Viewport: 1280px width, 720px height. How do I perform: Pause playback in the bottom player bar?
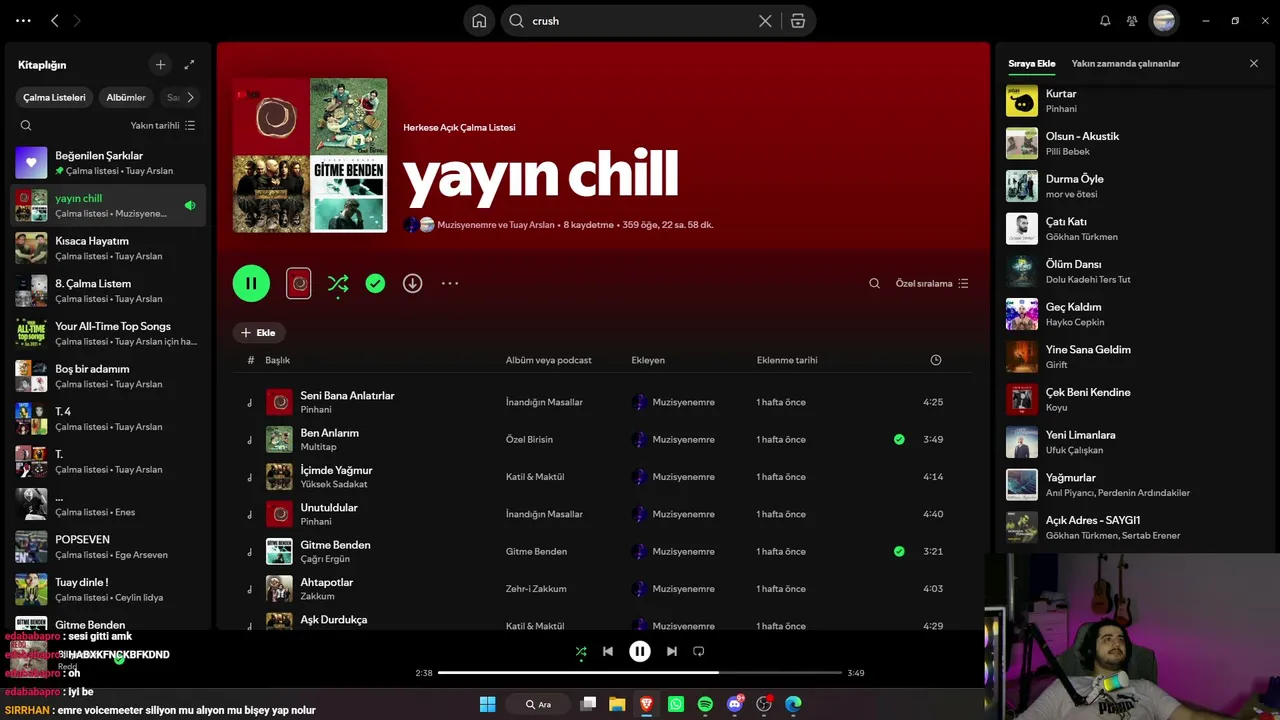tap(640, 652)
